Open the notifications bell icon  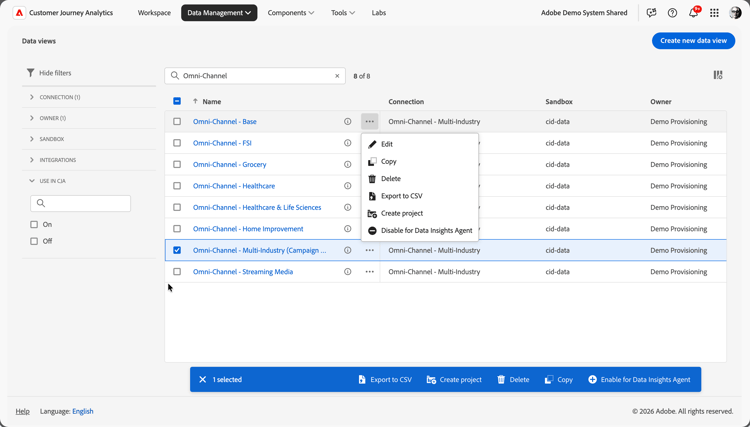point(693,13)
